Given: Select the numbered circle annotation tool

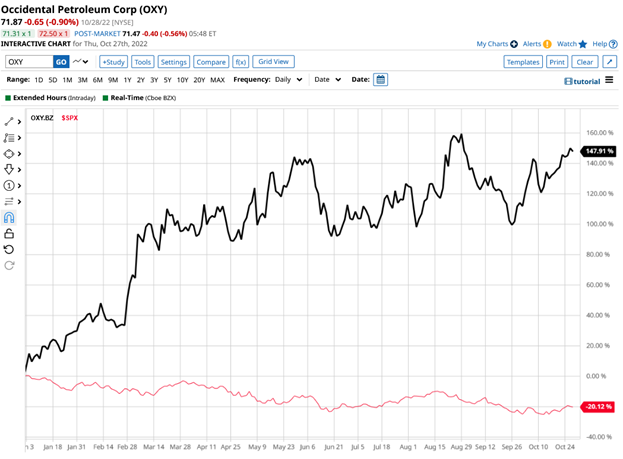Looking at the screenshot, I should (10, 185).
